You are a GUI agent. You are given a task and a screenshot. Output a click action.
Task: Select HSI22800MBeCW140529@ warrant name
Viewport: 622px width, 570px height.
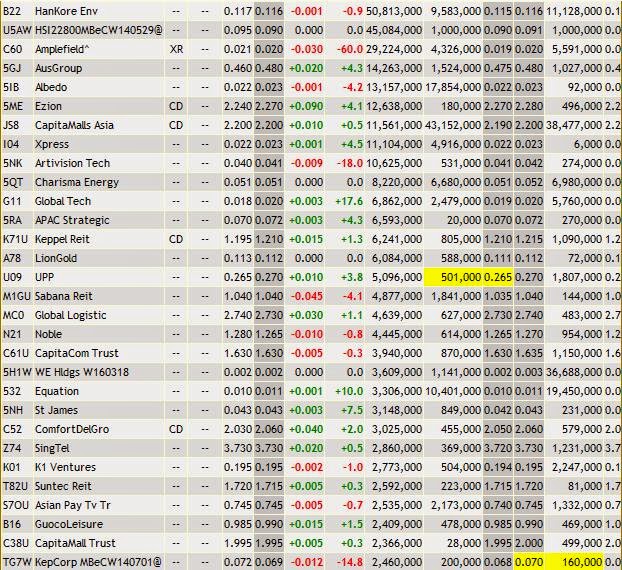pyautogui.click(x=99, y=30)
